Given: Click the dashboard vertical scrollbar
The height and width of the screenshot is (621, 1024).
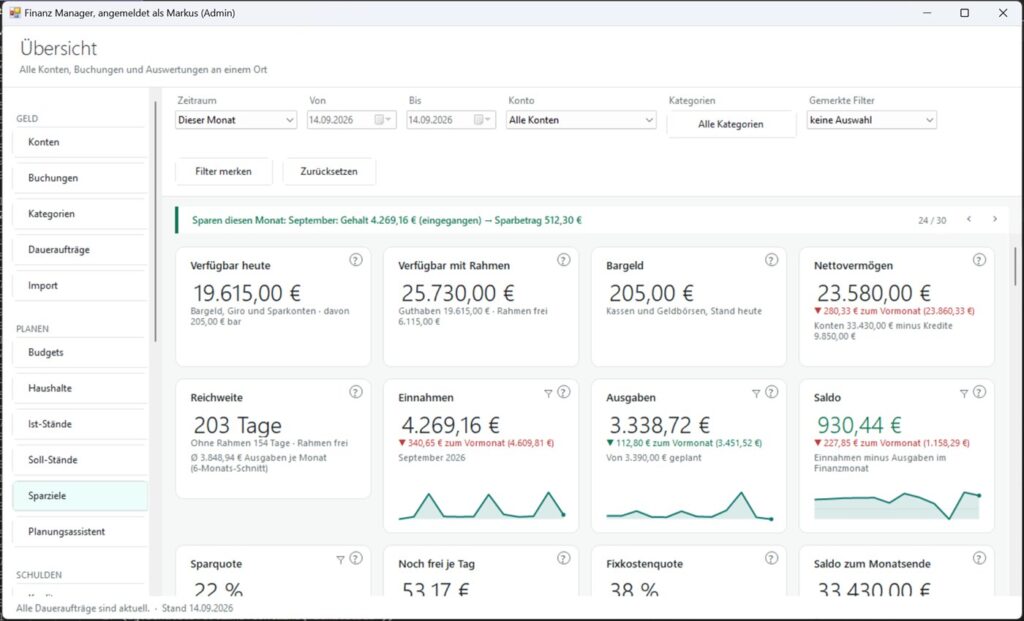Looking at the screenshot, I should (1016, 266).
